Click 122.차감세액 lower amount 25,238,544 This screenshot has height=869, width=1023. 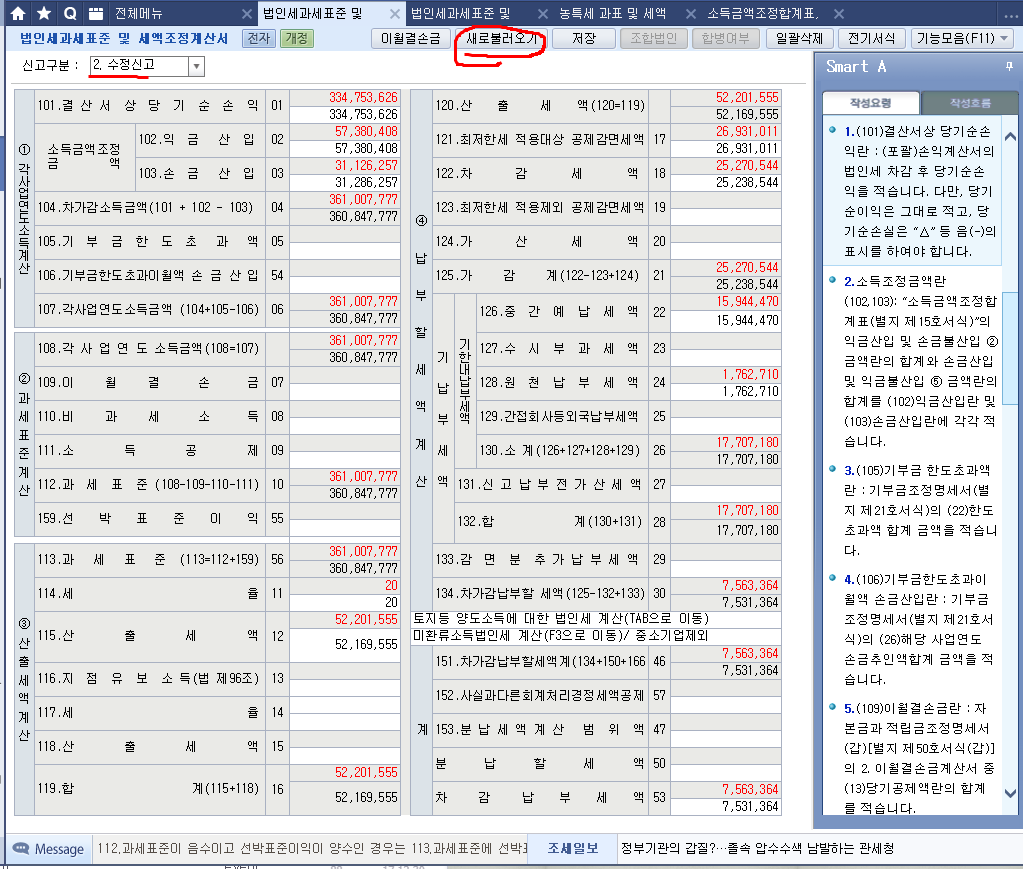725,182
